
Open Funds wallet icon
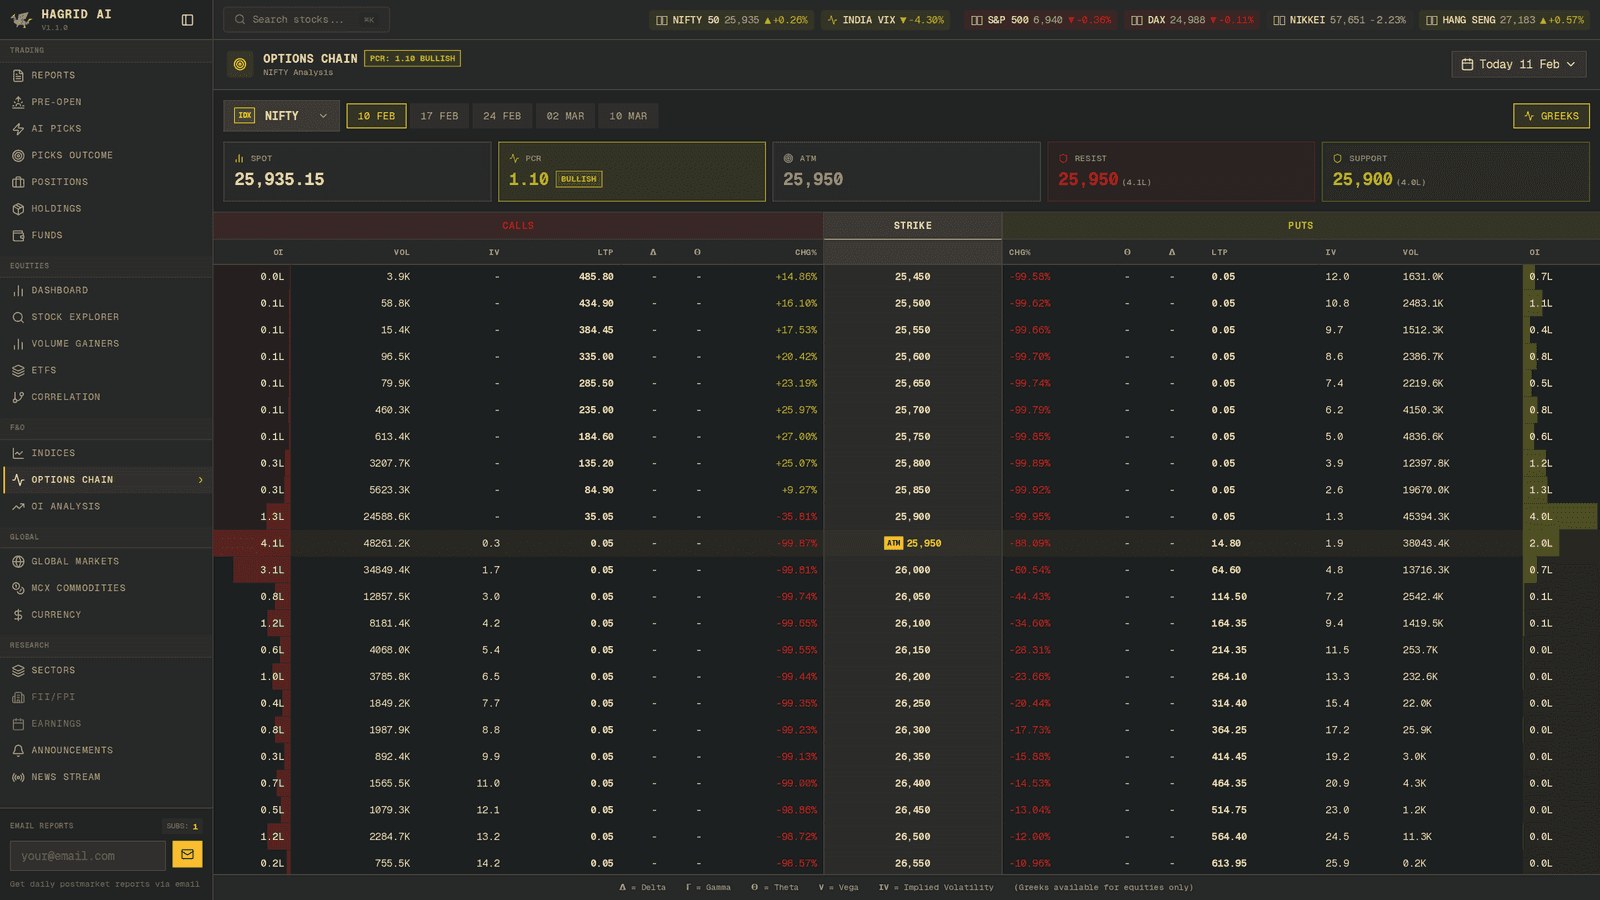pos(18,235)
